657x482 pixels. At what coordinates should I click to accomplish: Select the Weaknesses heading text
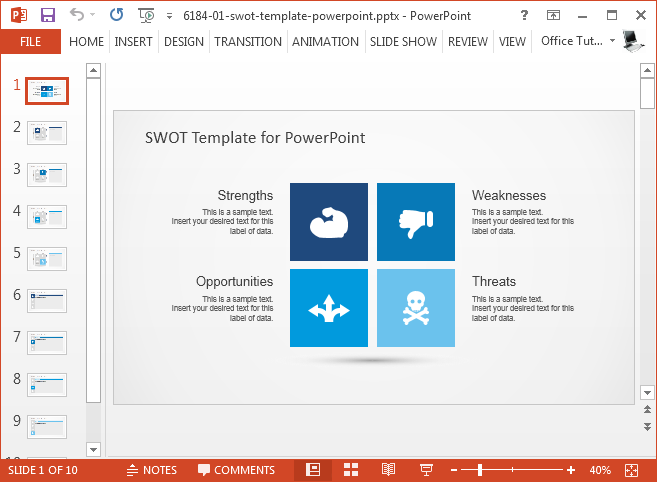point(509,195)
